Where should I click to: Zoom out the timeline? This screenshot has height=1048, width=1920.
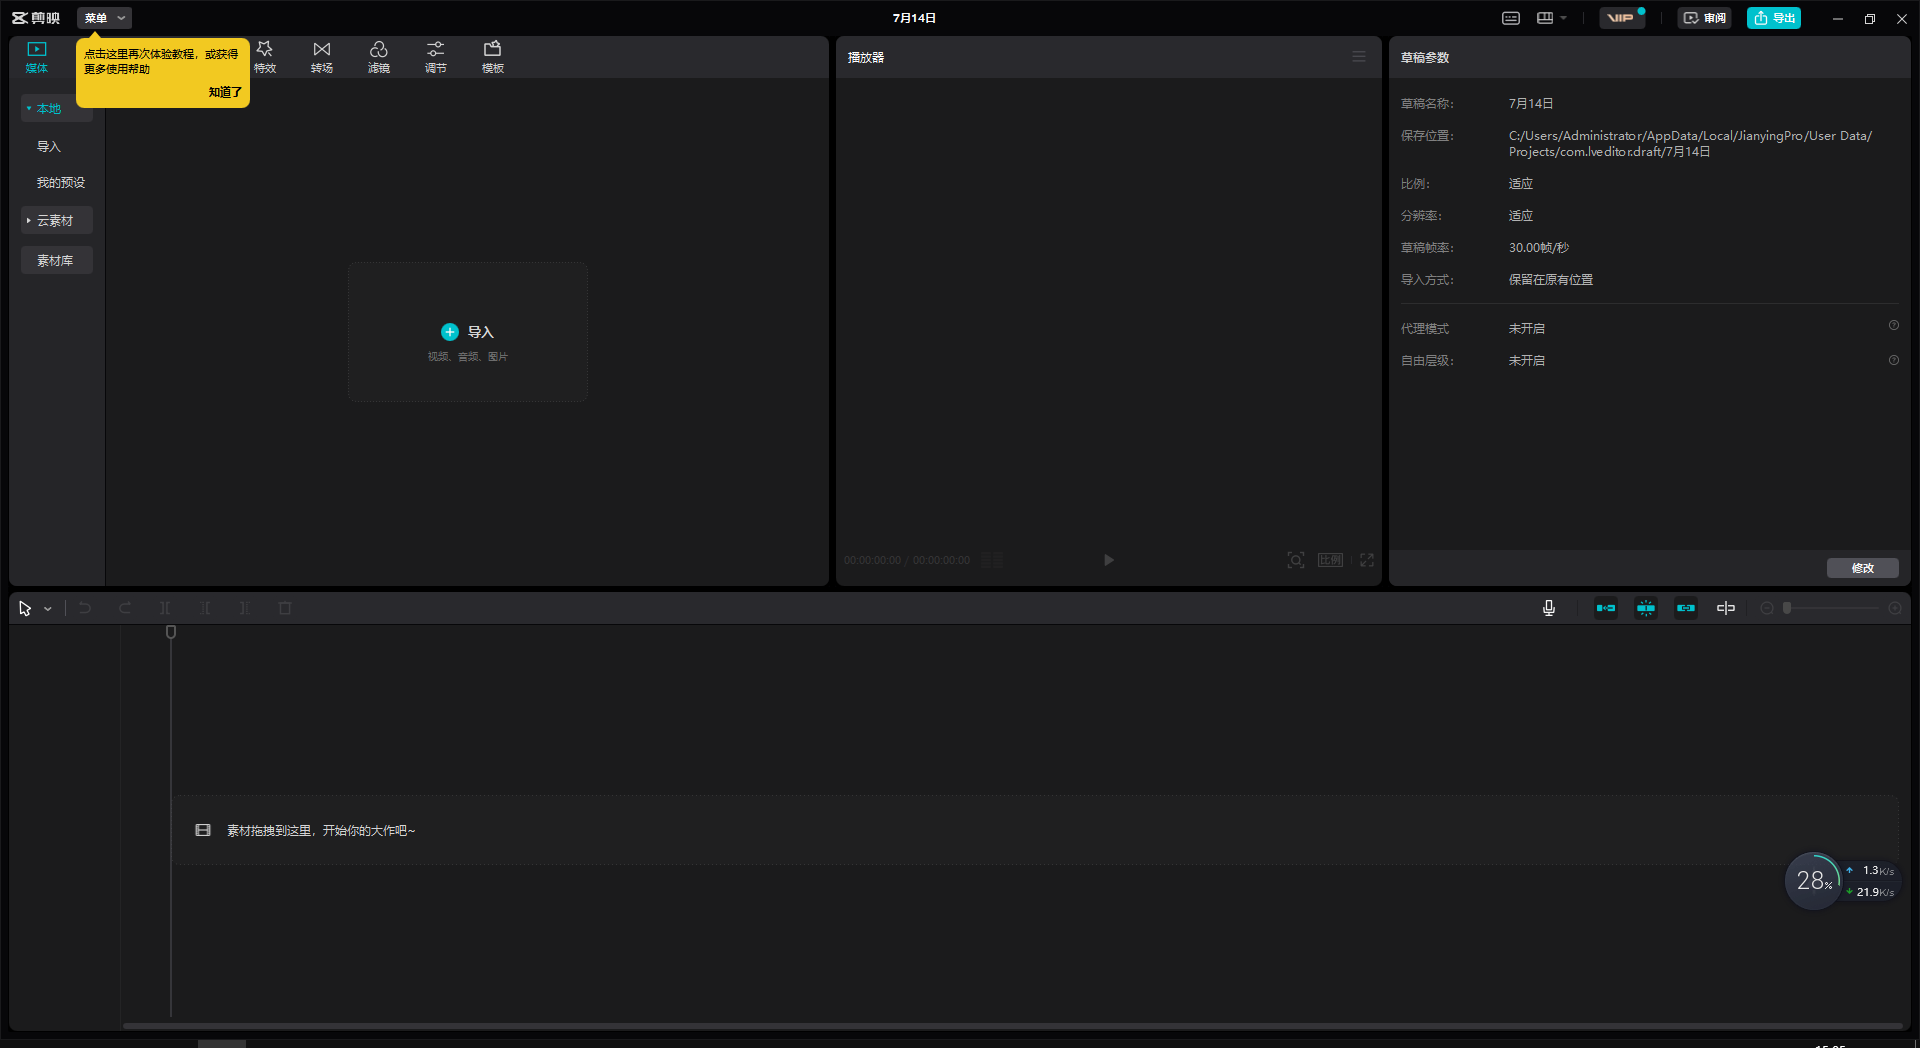pos(1767,608)
